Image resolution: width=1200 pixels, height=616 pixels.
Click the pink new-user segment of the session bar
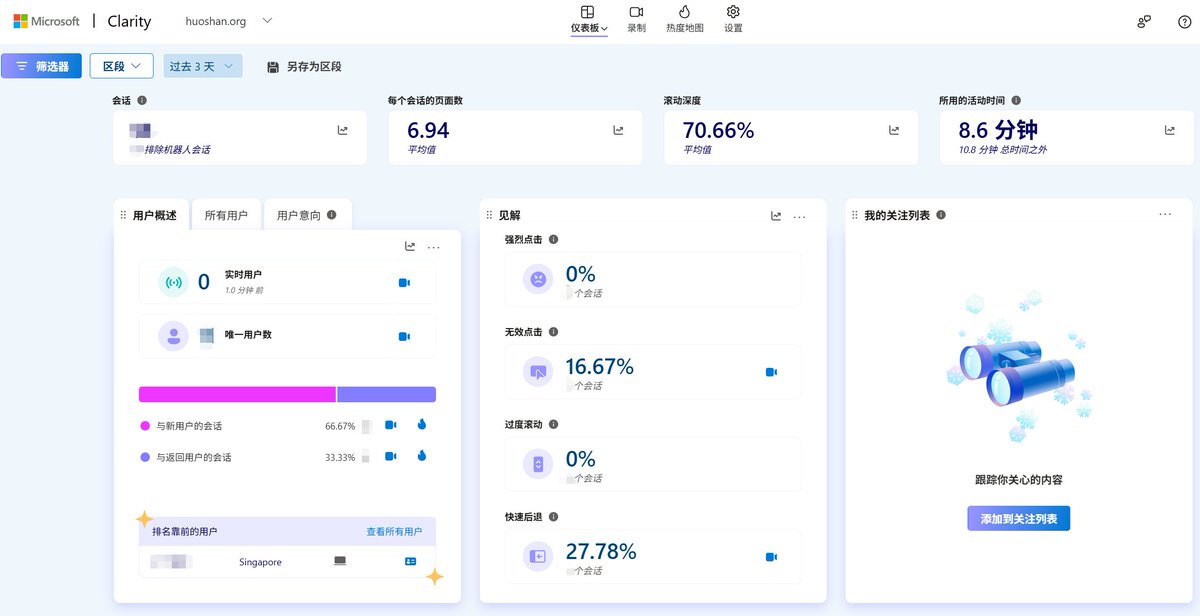click(237, 394)
